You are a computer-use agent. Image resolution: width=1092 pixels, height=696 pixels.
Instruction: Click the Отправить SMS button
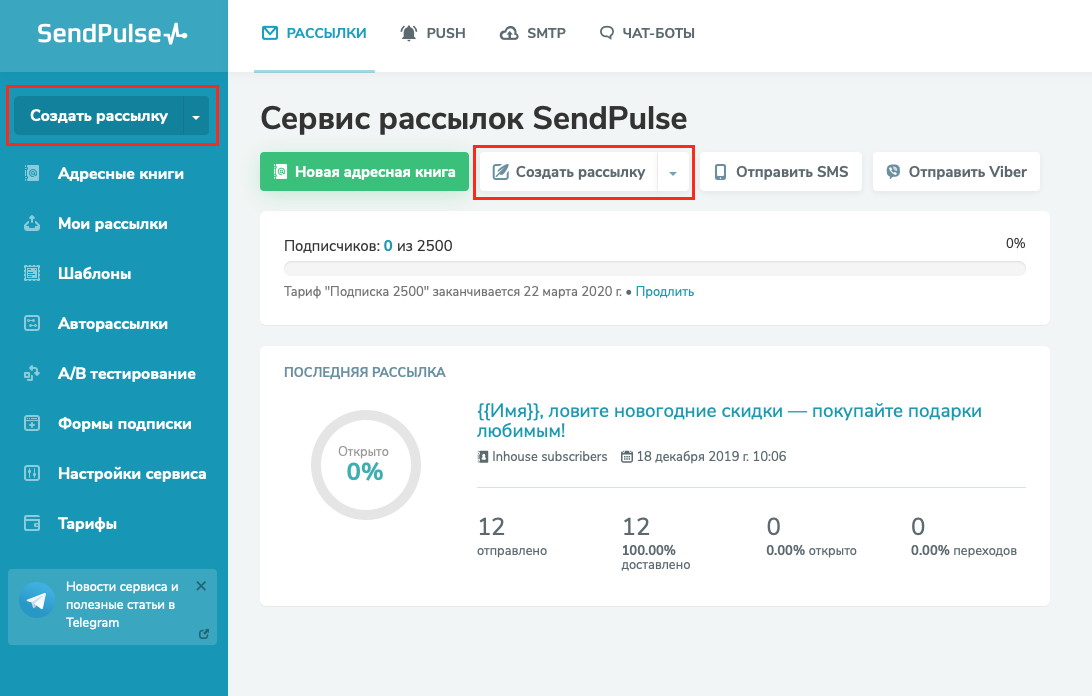781,171
